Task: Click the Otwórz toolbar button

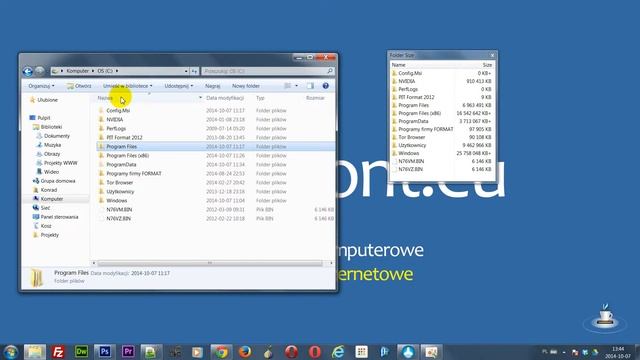Action: click(79, 86)
